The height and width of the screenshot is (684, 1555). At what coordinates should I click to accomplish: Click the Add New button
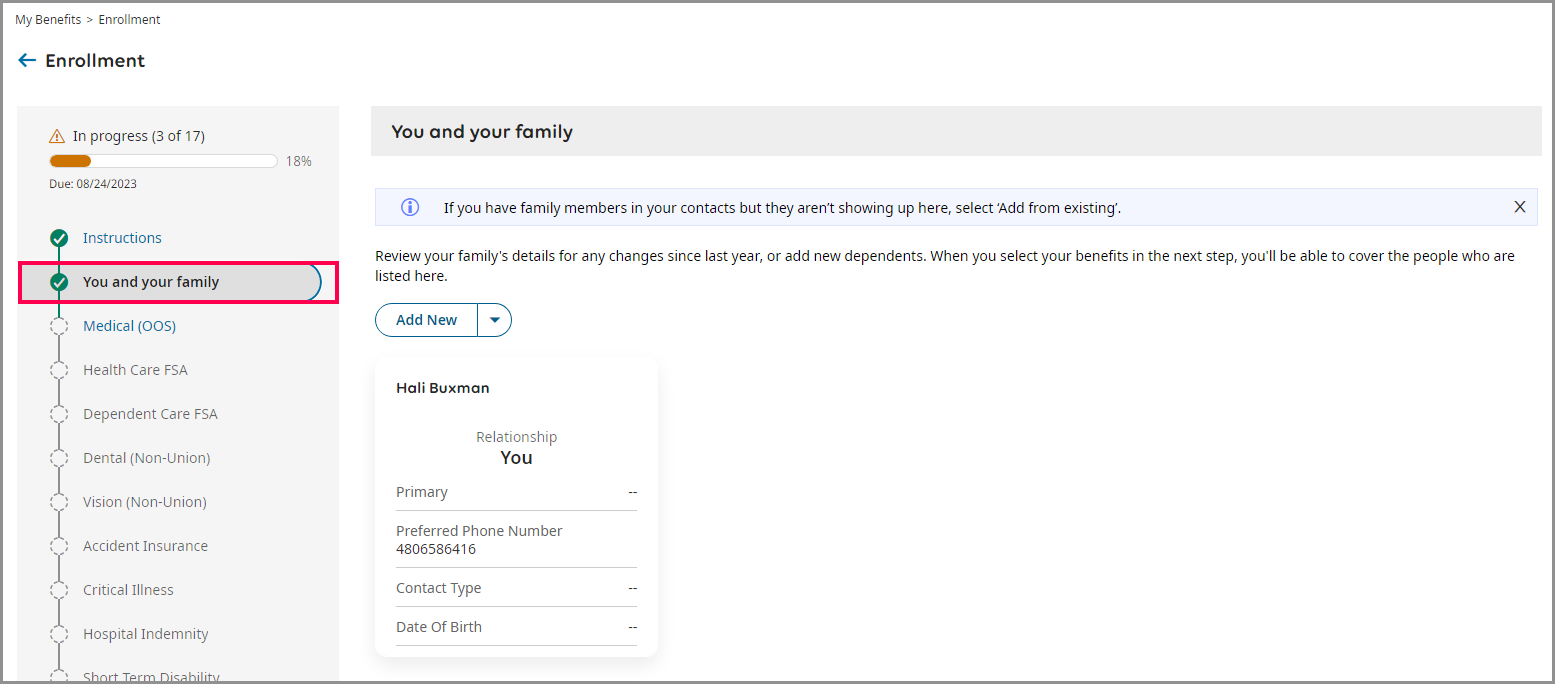click(x=427, y=320)
